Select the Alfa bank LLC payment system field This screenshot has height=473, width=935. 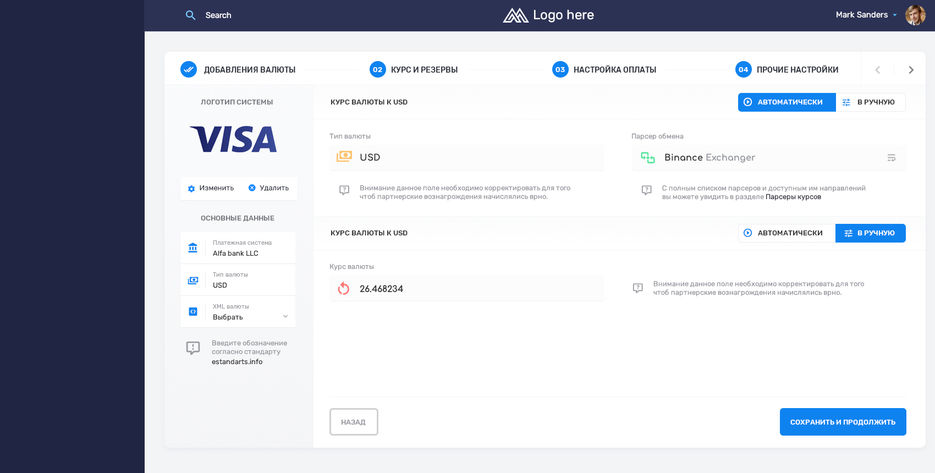tap(238, 248)
